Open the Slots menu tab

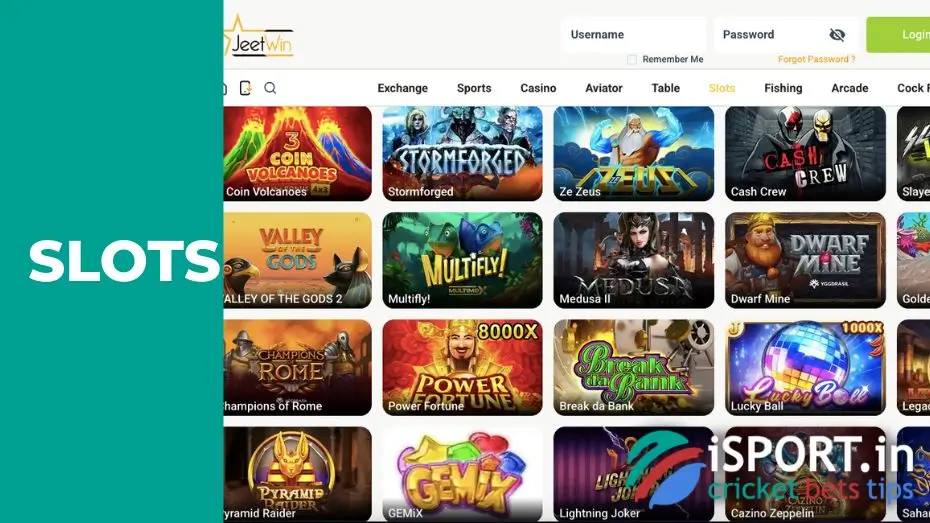tap(722, 88)
